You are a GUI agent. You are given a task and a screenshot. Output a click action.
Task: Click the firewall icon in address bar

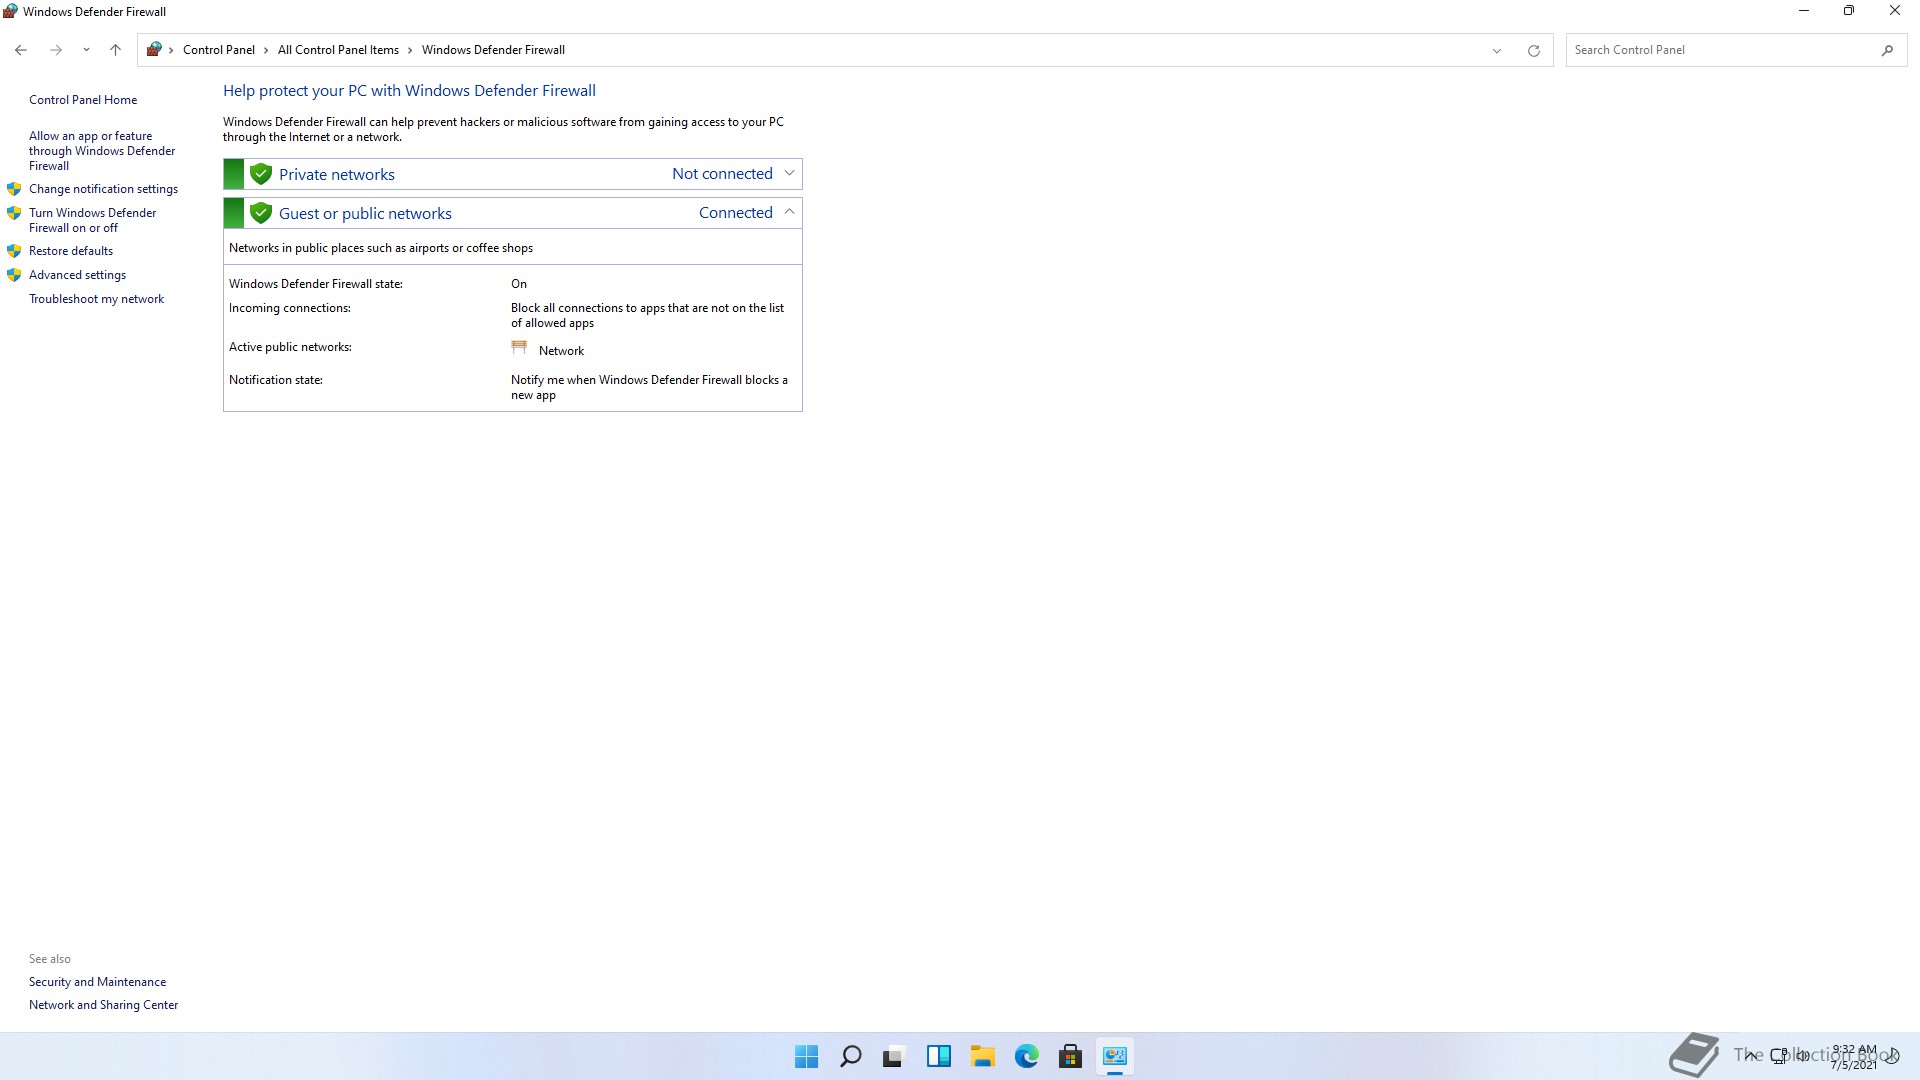pyautogui.click(x=154, y=49)
